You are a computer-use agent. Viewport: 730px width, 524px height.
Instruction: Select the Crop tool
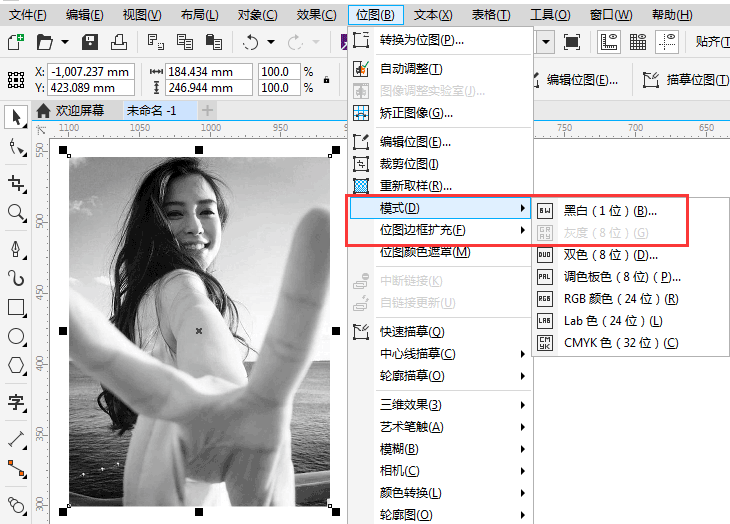coord(17,183)
